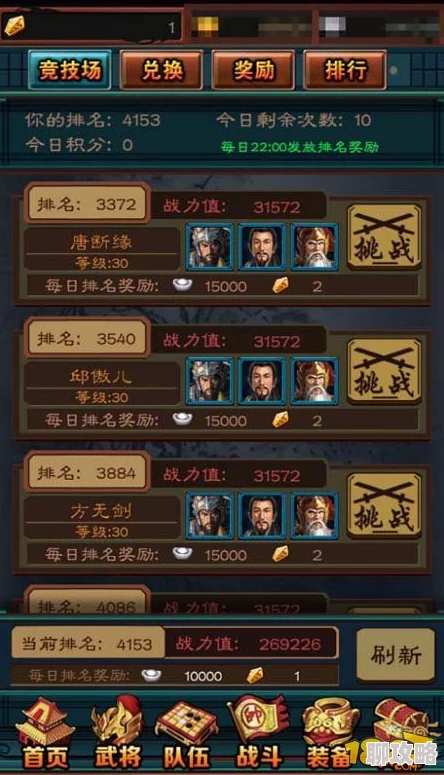The height and width of the screenshot is (775, 444).
Task: Switch to the 兑换 exchange tab
Action: 162,70
